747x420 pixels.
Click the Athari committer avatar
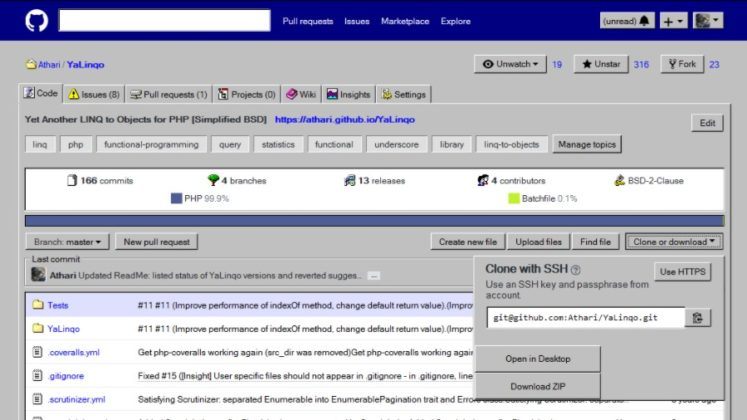tap(37, 273)
